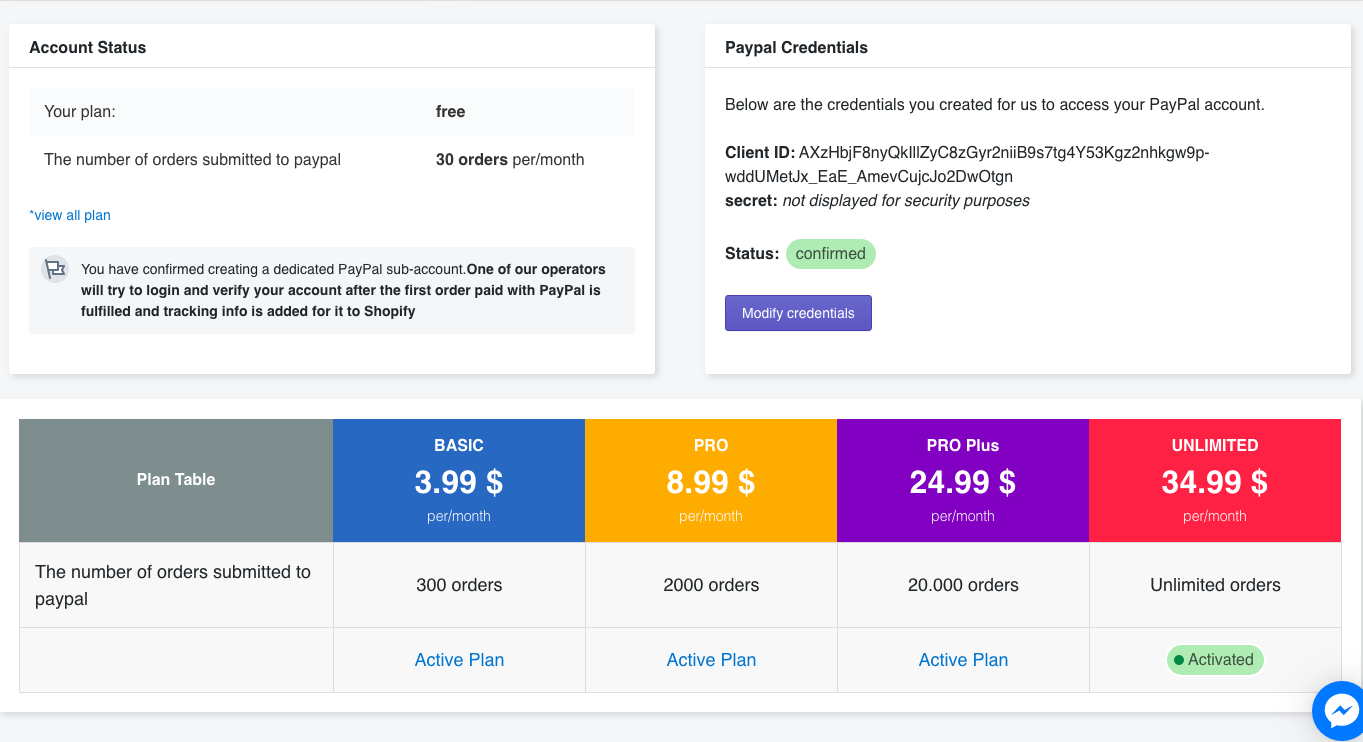Click the Activated badge under UNLIMITED
Image resolution: width=1363 pixels, height=742 pixels.
point(1215,660)
